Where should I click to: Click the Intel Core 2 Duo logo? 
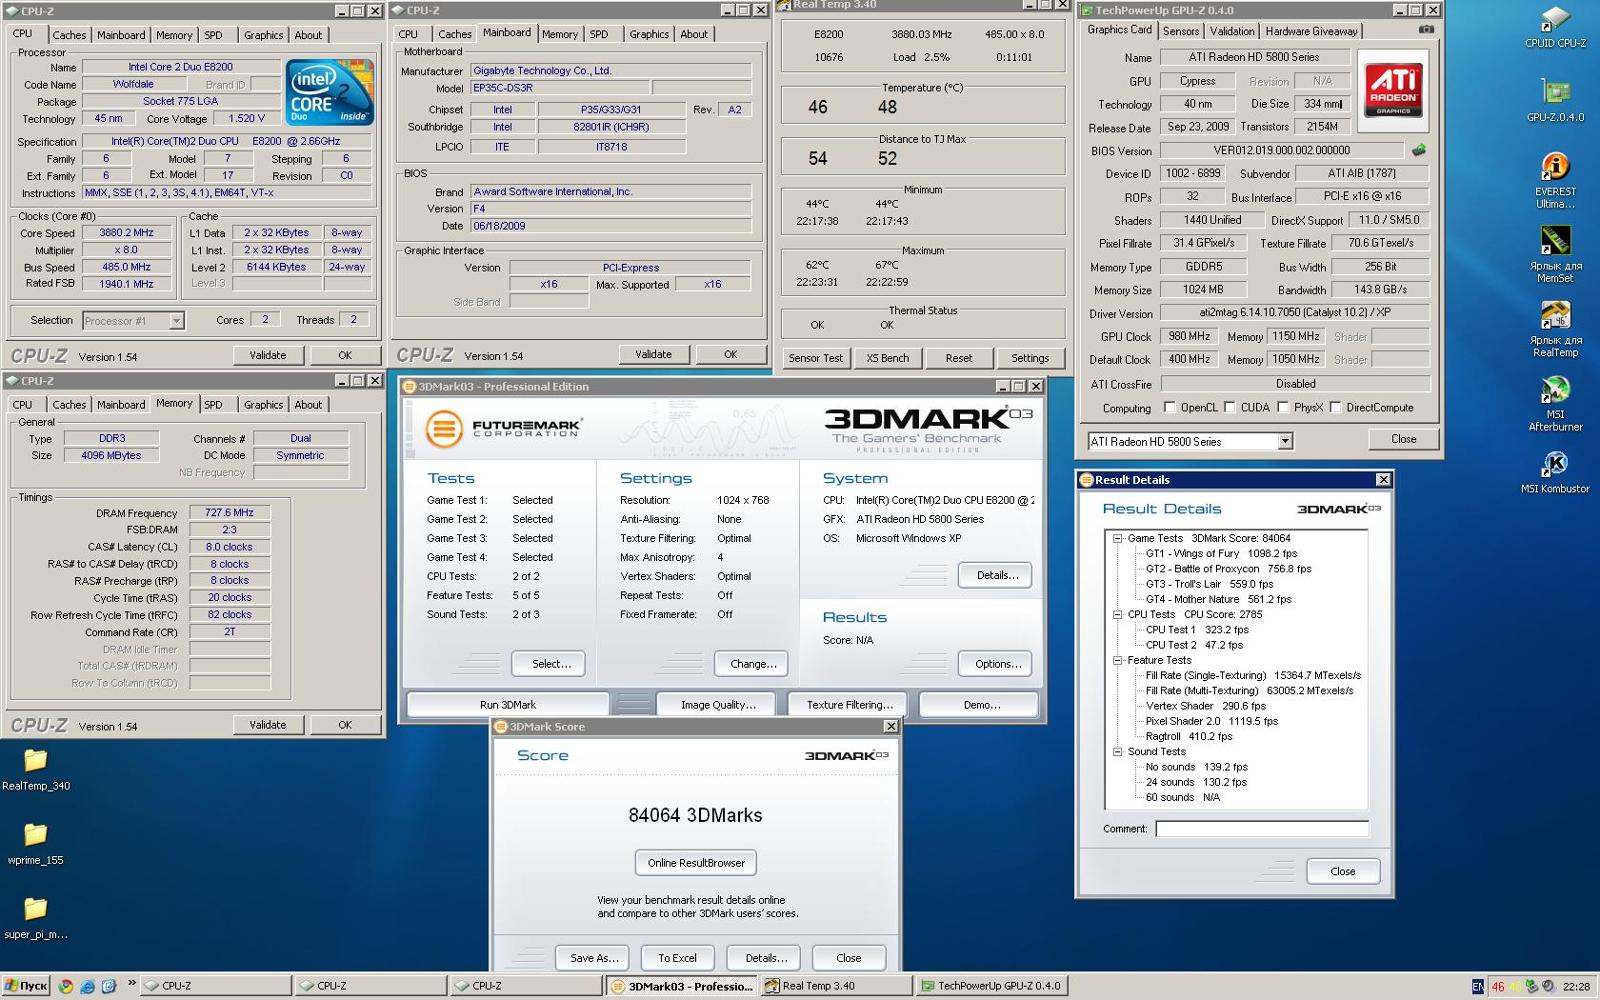pyautogui.click(x=329, y=91)
